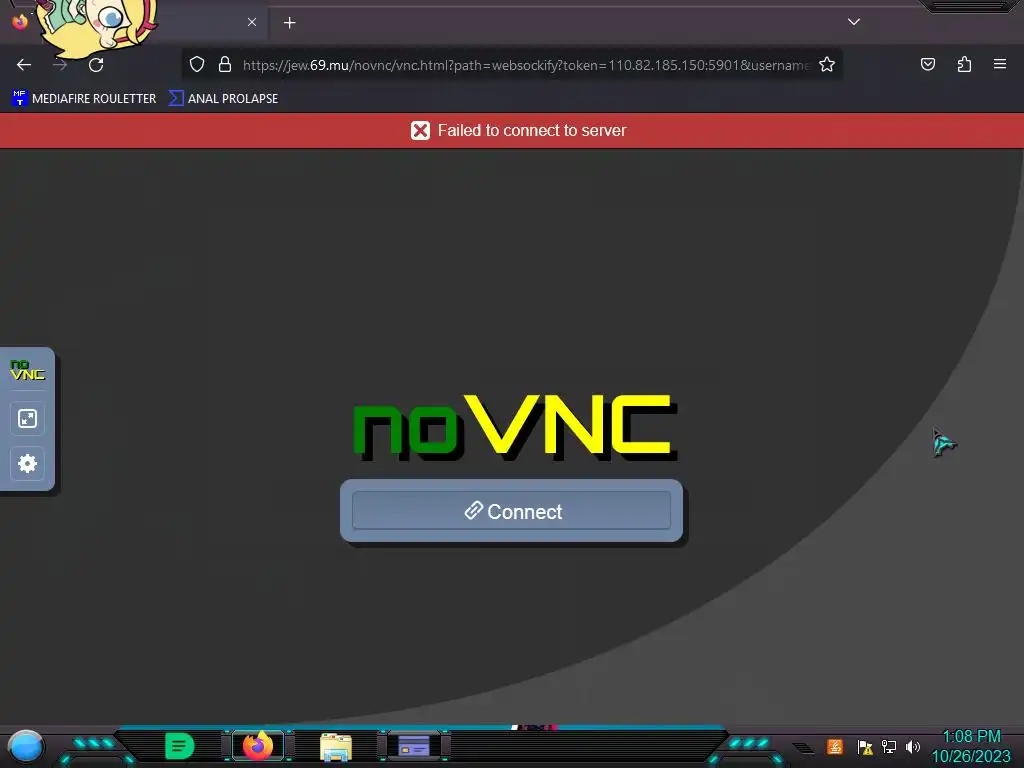
Task: Dismiss the red error X icon
Action: tap(421, 131)
